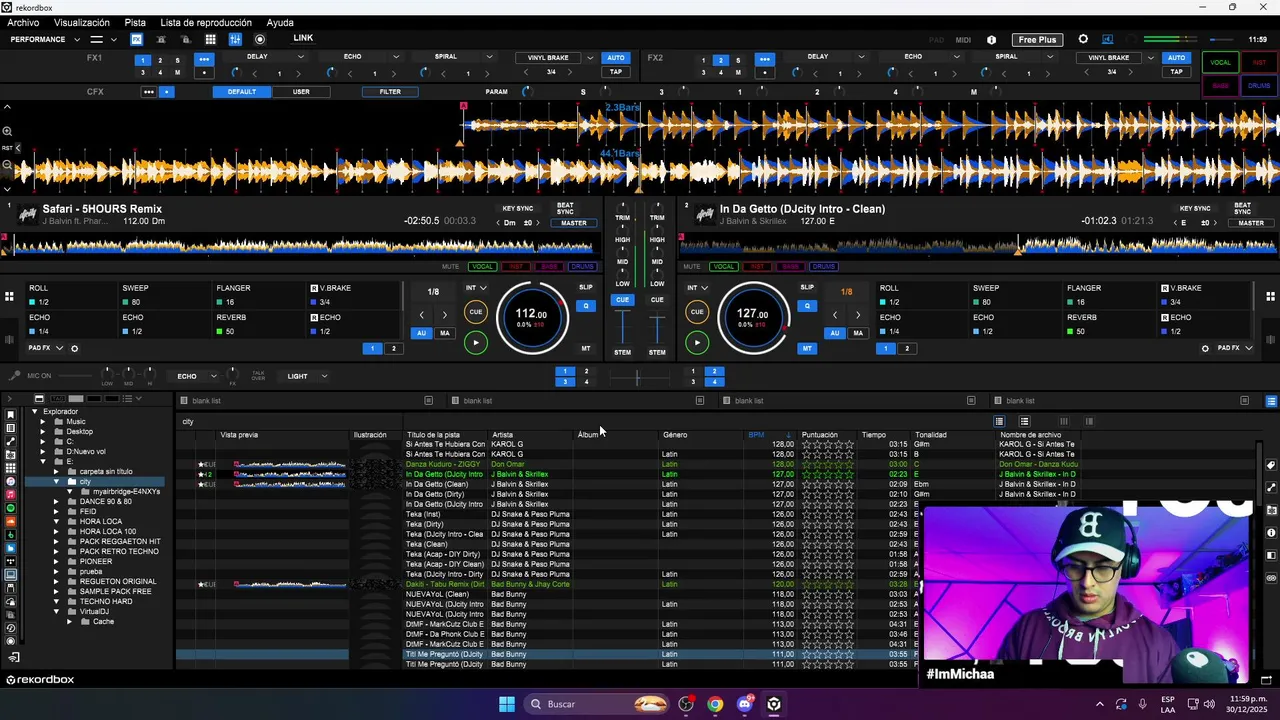Screen dimensions: 1280x720
Task: Open the Apple Music source icon in browser sidebar
Action: click(x=11, y=495)
